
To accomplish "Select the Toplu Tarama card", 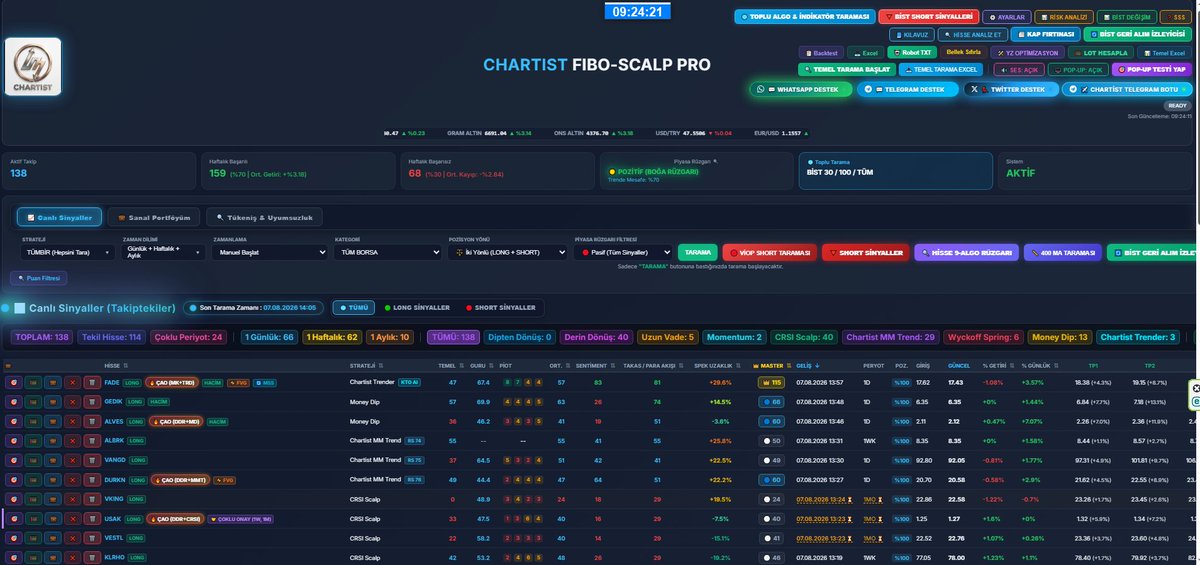I will pyautogui.click(x=895, y=171).
